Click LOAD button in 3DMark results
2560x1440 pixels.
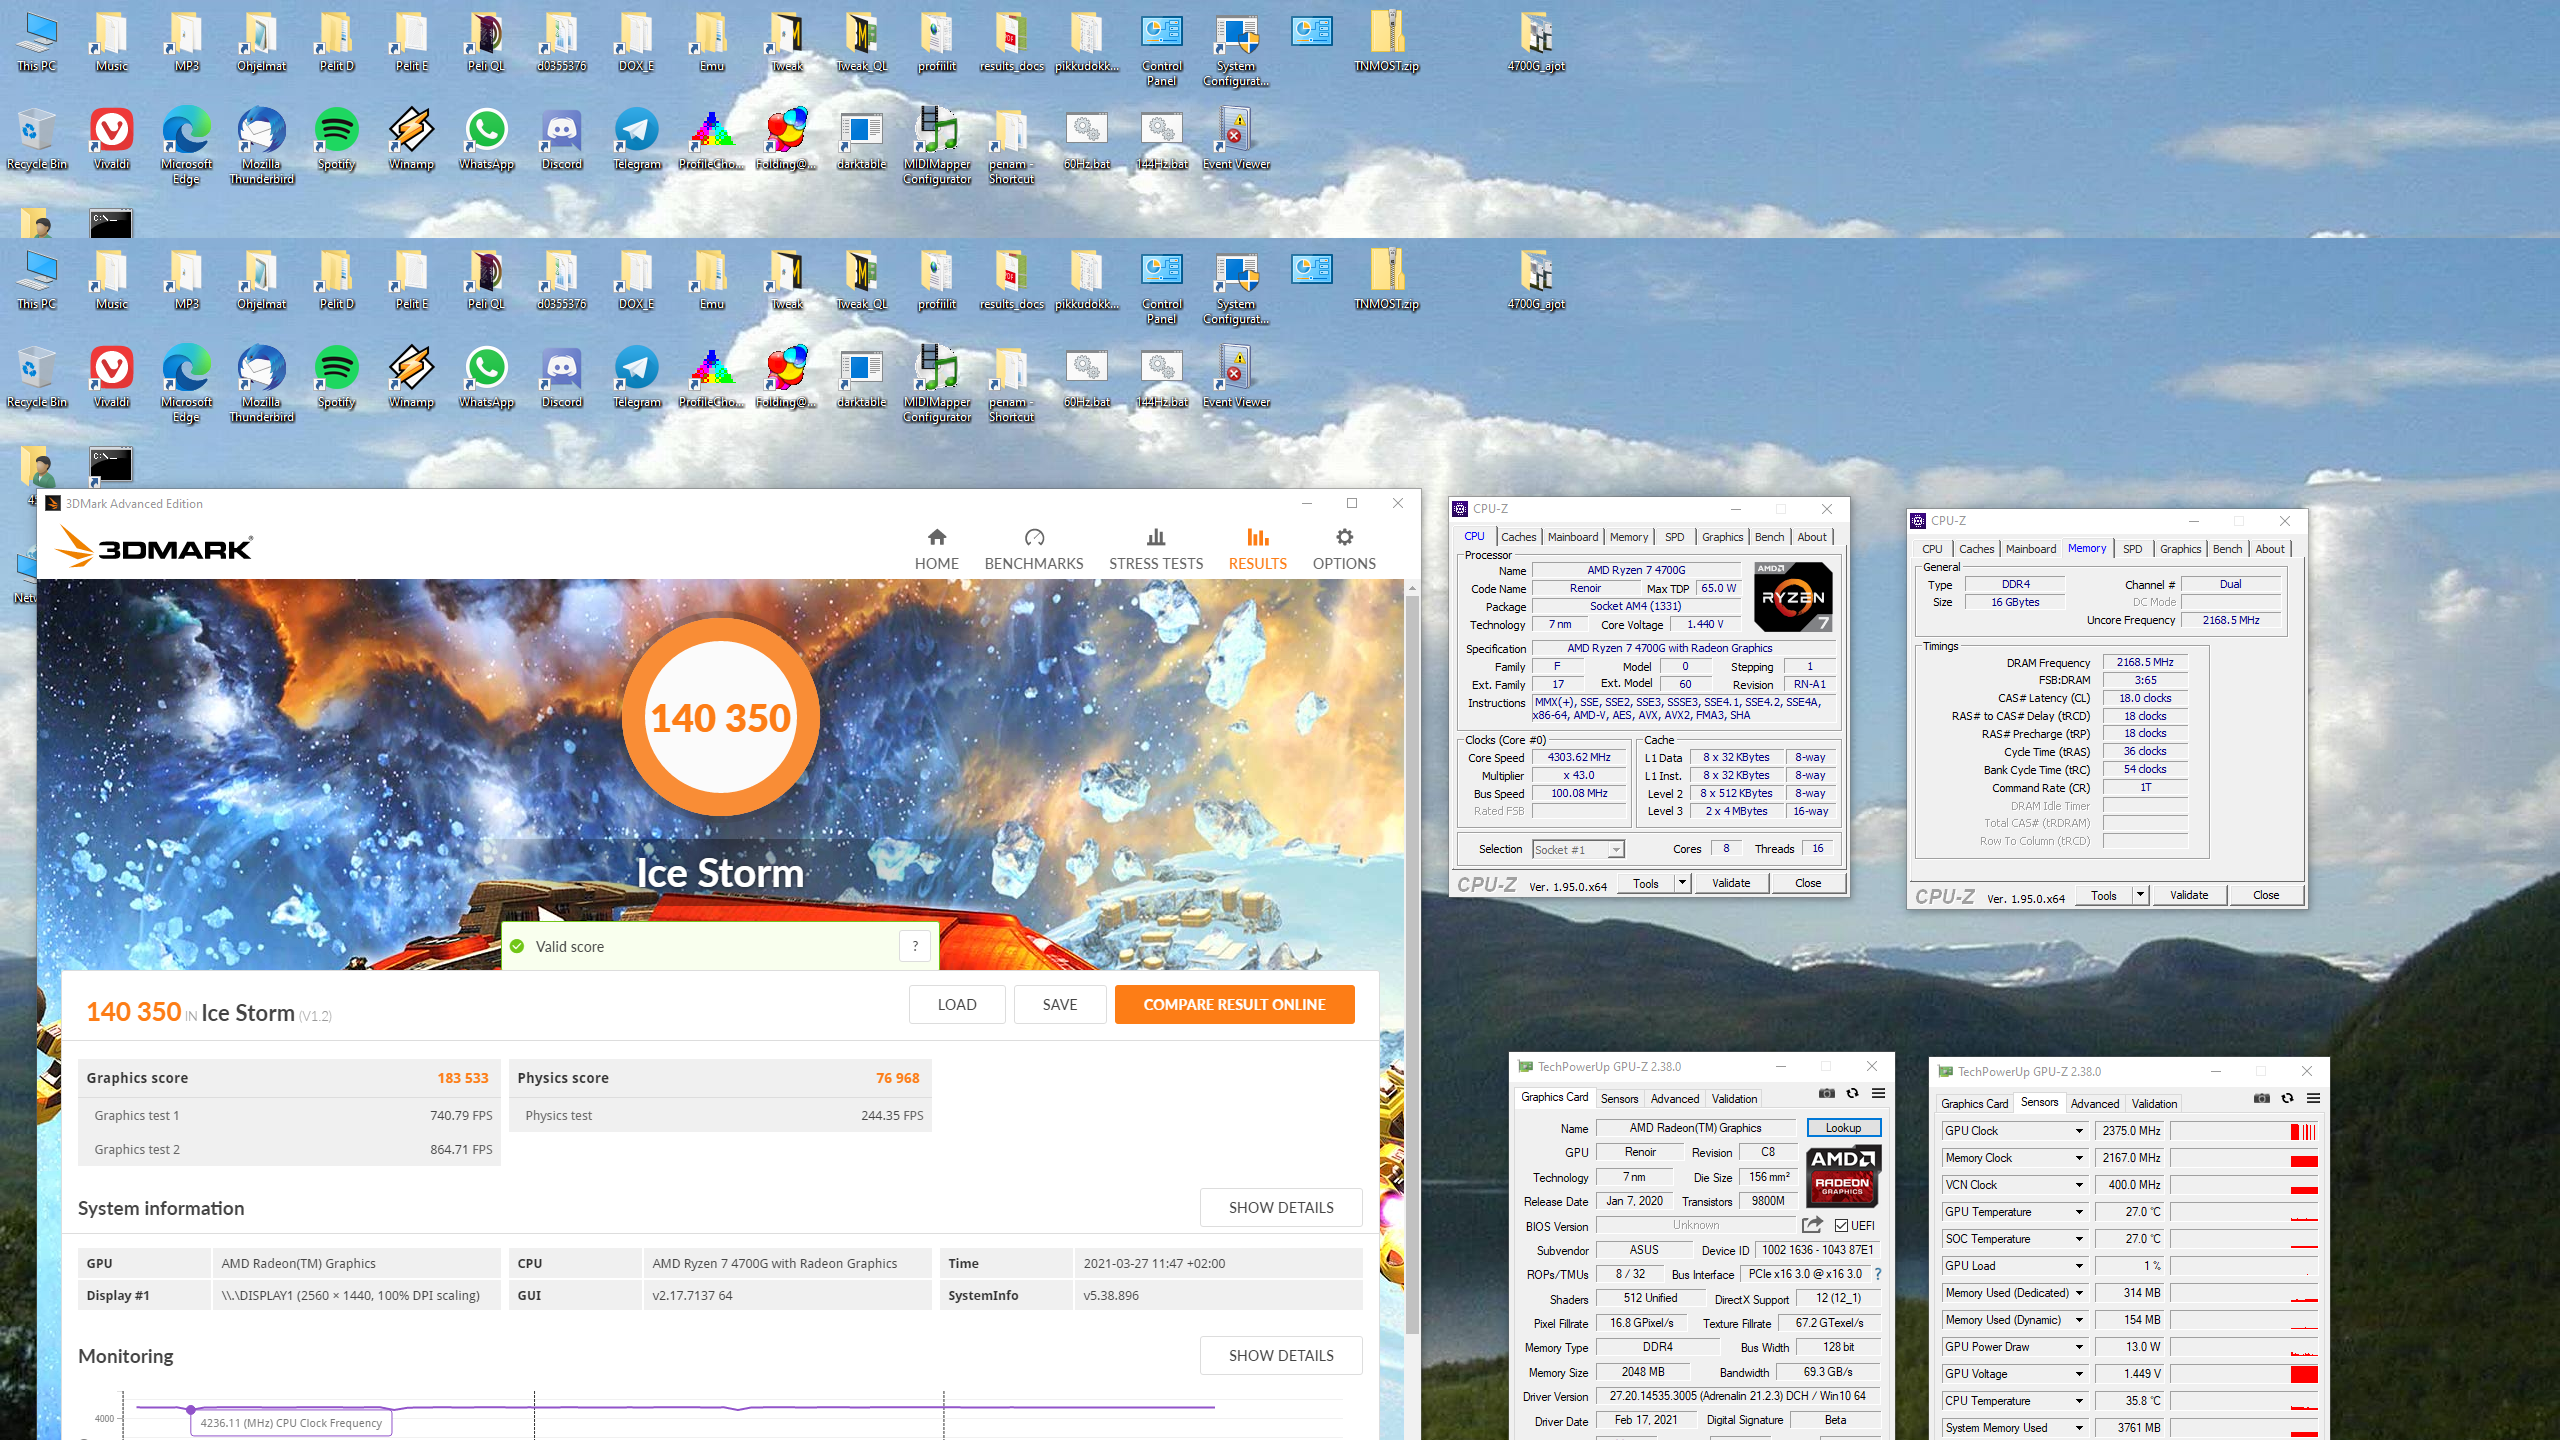point(957,1004)
